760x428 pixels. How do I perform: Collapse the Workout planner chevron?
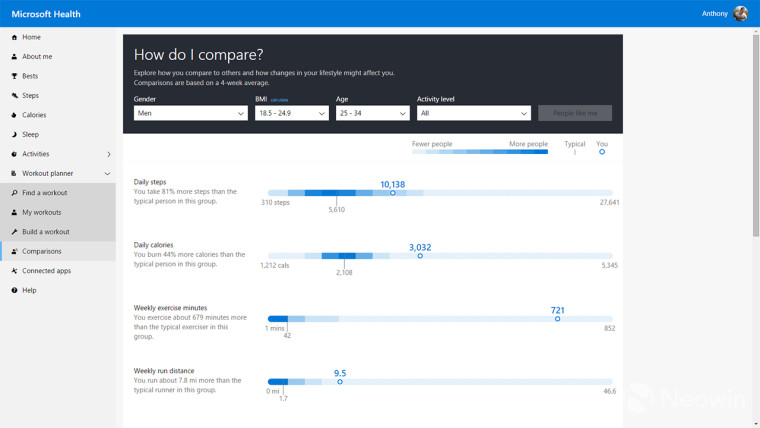[x=107, y=174]
